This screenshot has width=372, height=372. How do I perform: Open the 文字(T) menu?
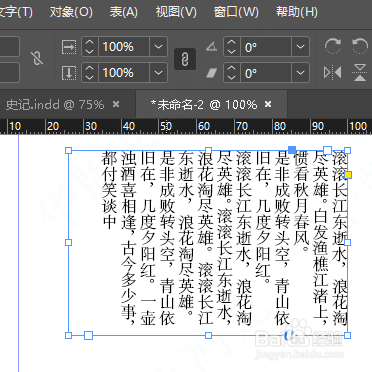(16, 12)
